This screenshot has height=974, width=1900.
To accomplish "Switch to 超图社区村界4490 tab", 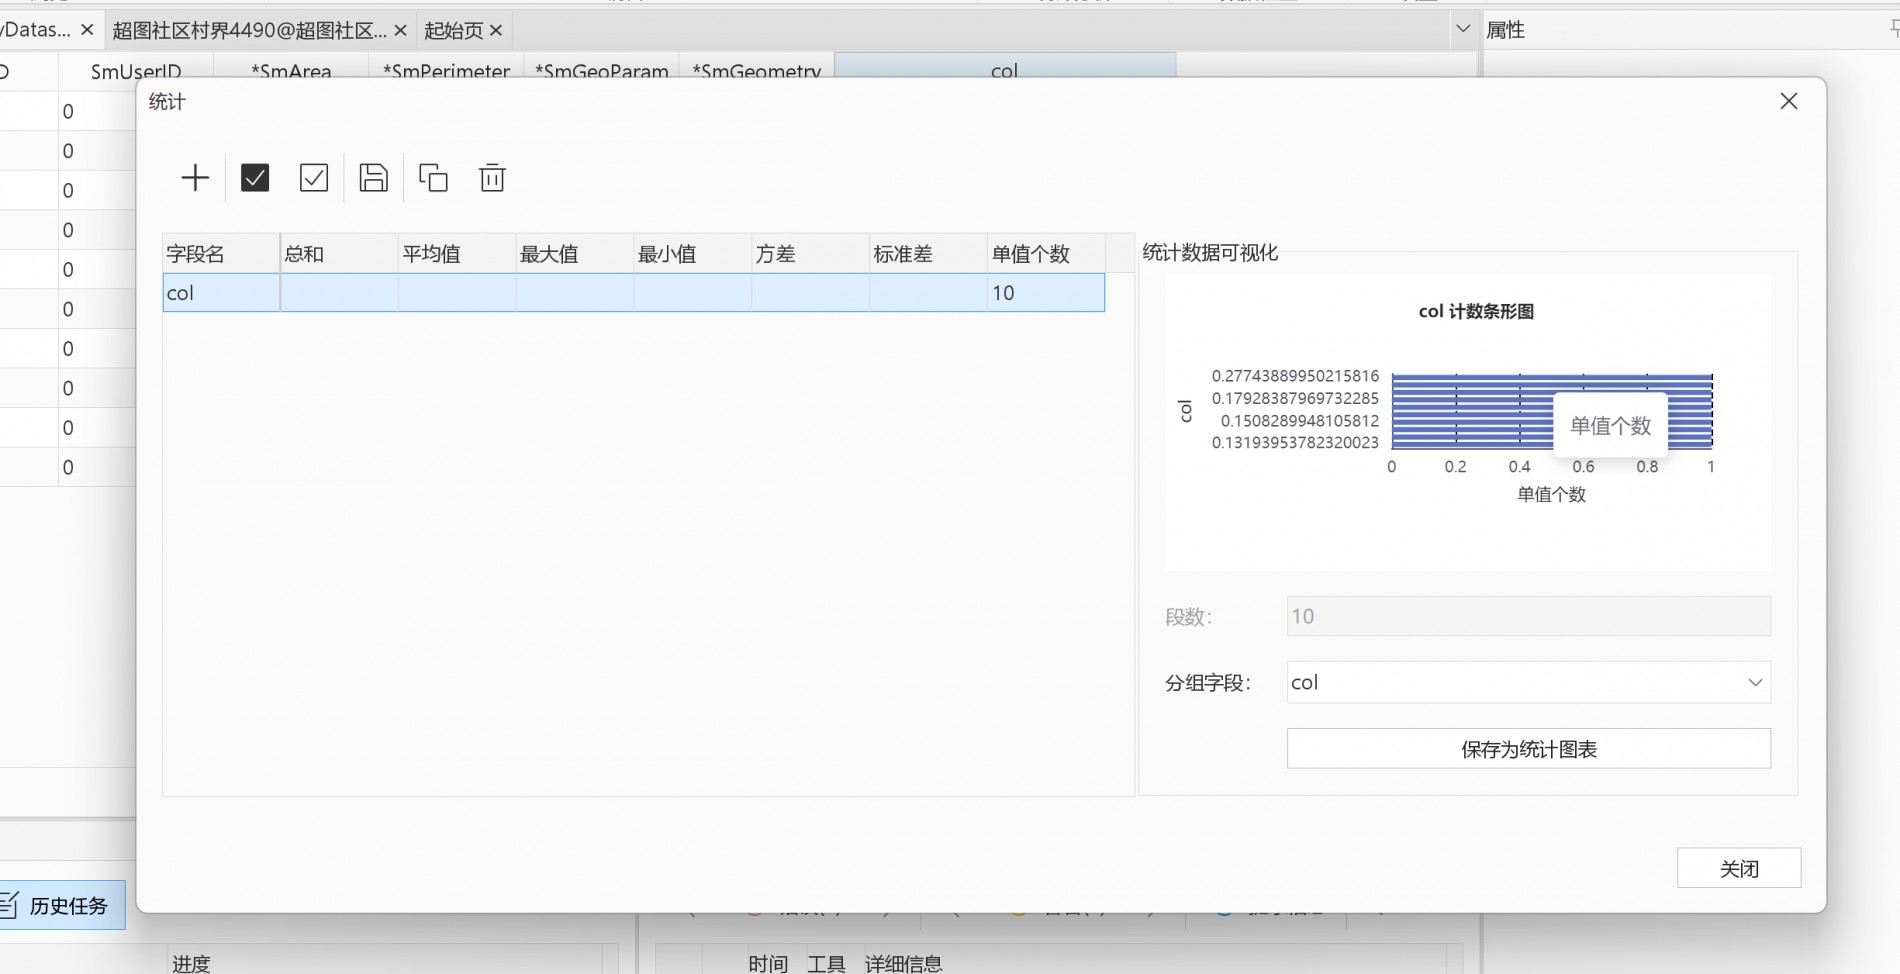I will click(249, 30).
